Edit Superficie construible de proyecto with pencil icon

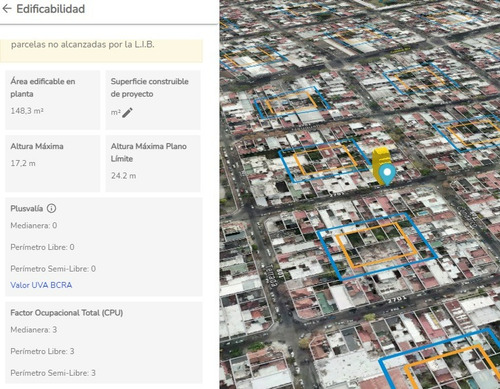(x=127, y=113)
